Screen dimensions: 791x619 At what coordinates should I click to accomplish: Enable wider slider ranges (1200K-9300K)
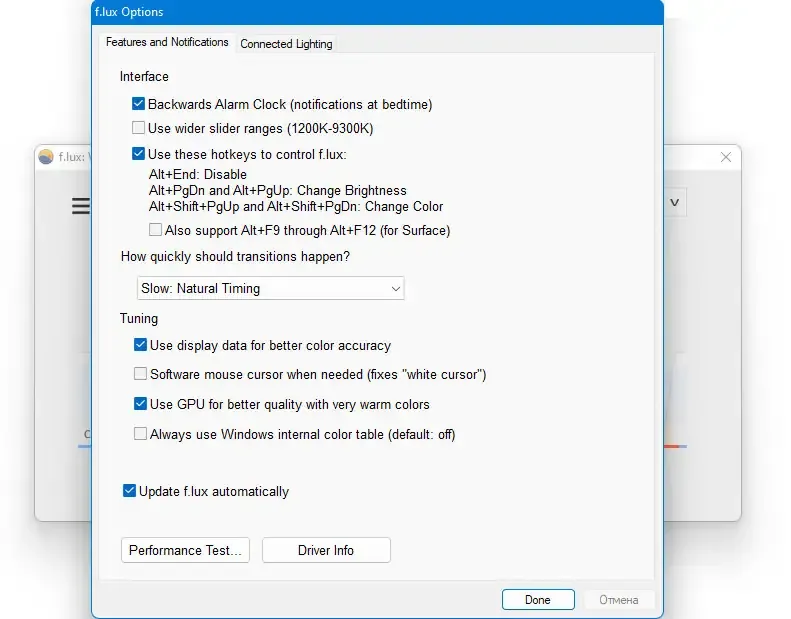coord(138,128)
